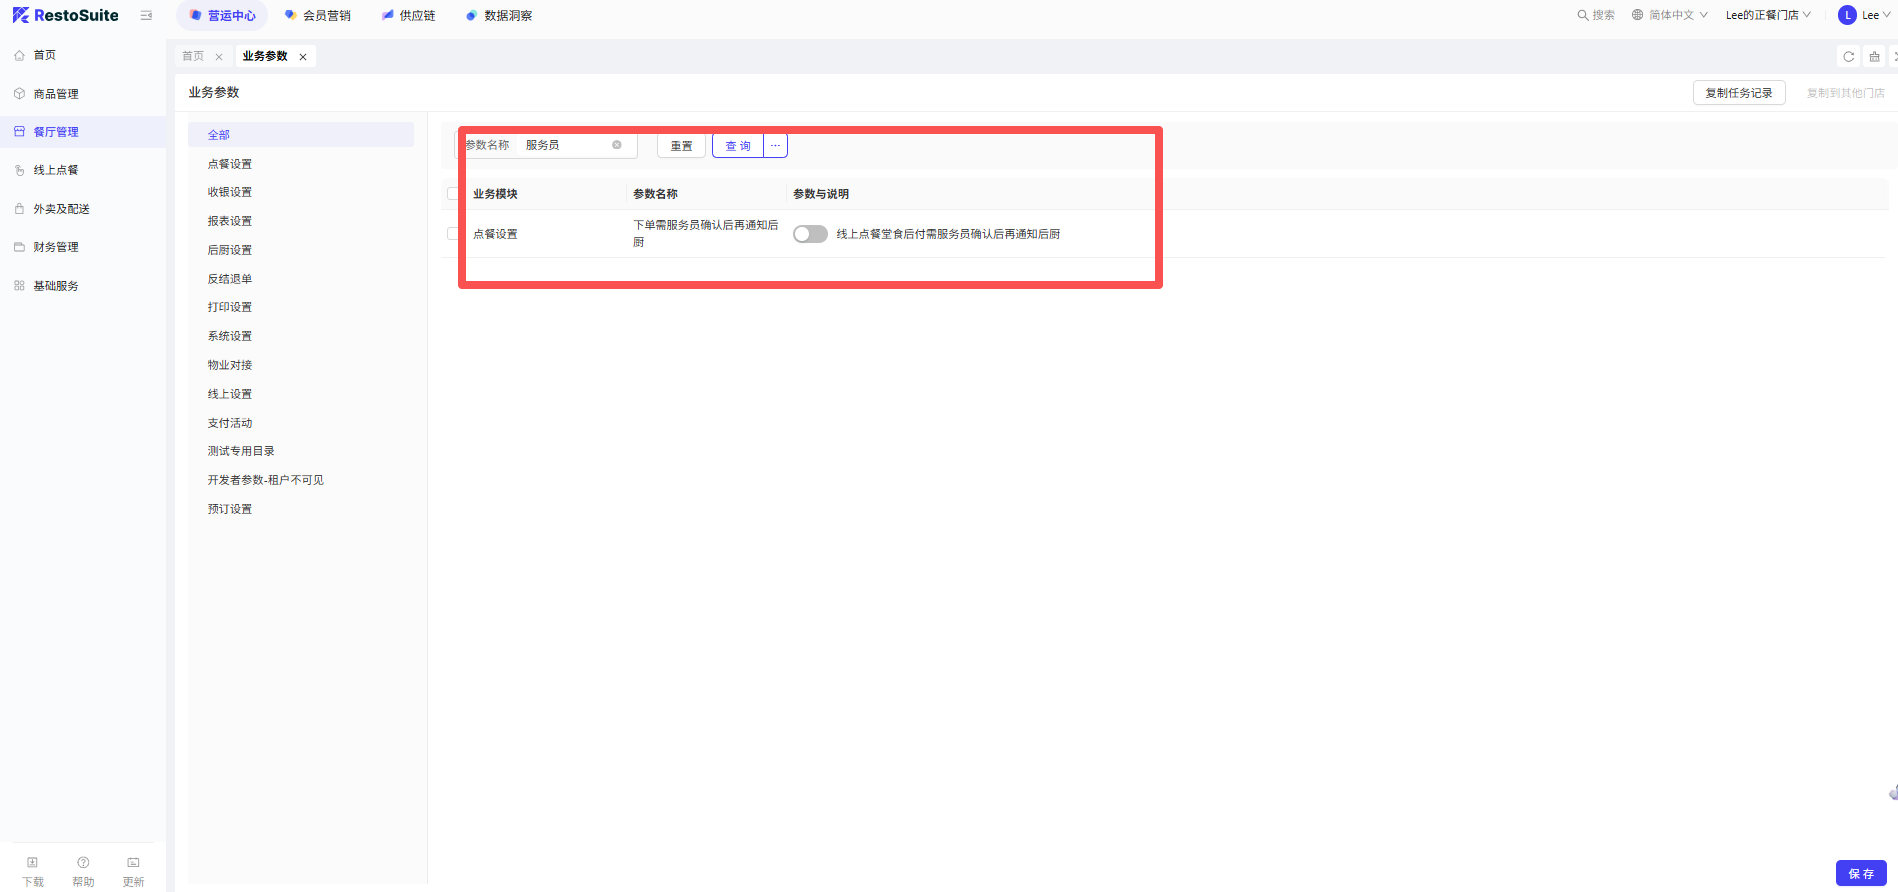Open the 简体中文 language dropdown
1898x892 pixels.
pyautogui.click(x=1669, y=15)
